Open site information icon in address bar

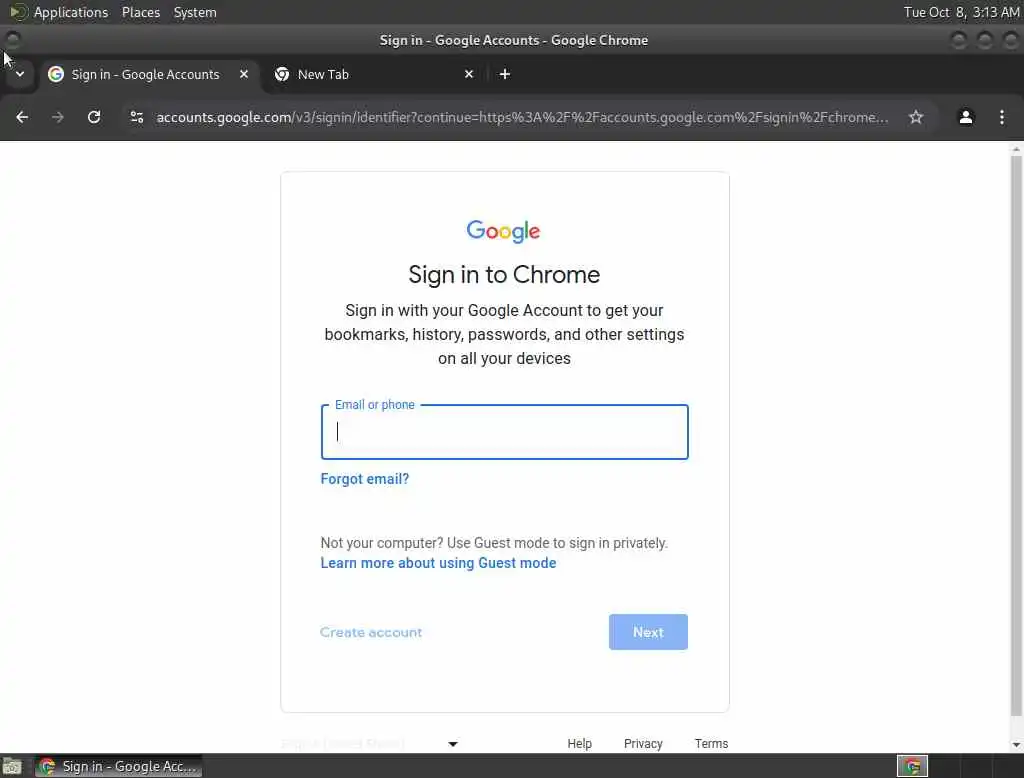(136, 117)
